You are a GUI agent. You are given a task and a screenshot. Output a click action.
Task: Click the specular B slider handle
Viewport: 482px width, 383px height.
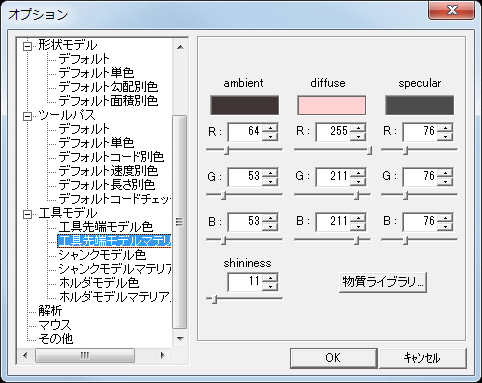(405, 241)
